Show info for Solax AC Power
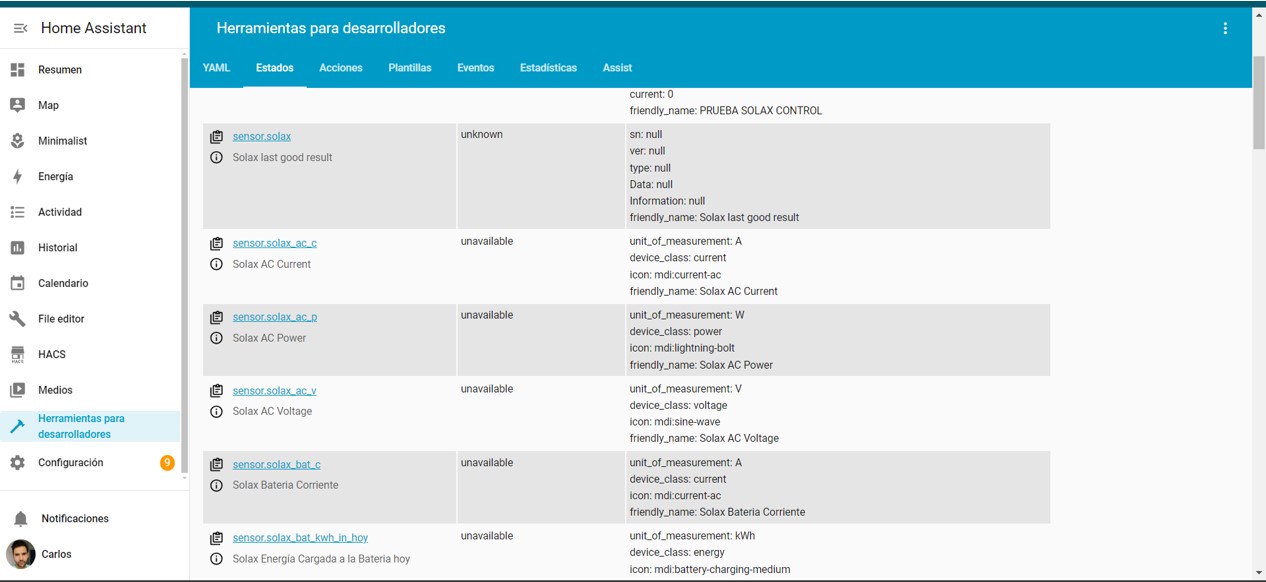The width and height of the screenshot is (1266, 582). (x=216, y=338)
